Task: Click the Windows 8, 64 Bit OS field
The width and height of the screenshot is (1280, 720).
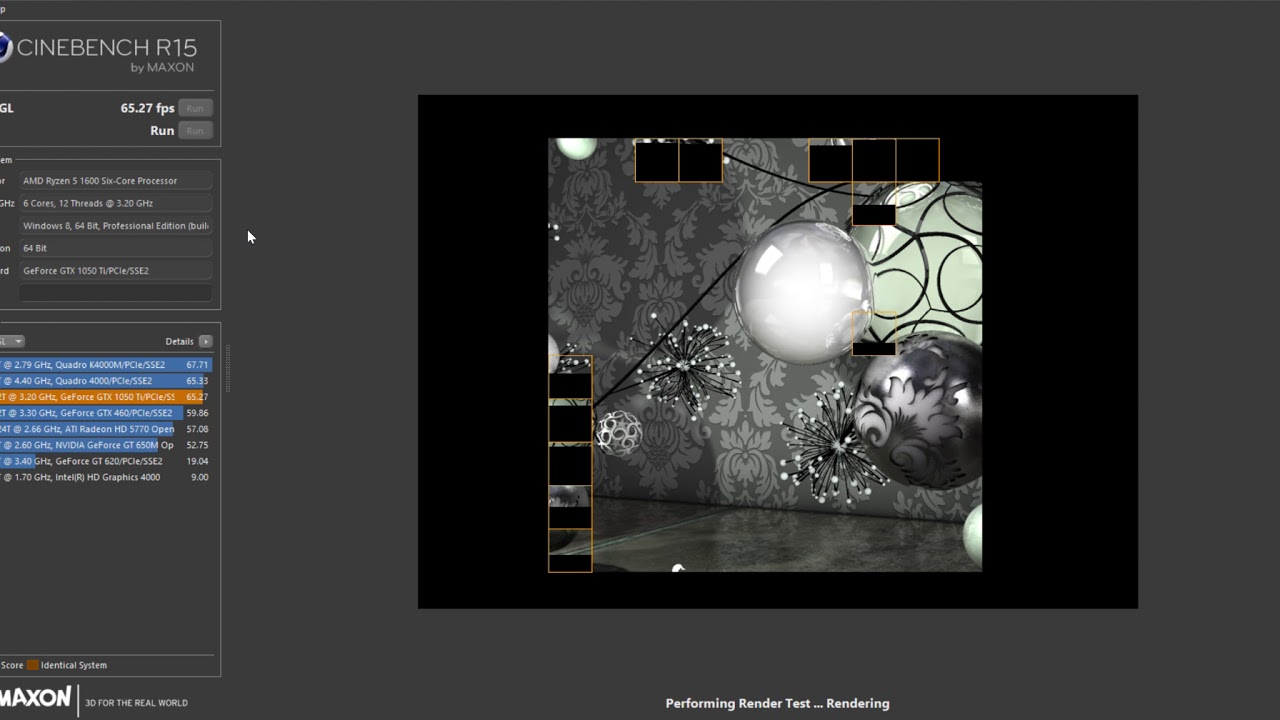Action: [x=115, y=226]
